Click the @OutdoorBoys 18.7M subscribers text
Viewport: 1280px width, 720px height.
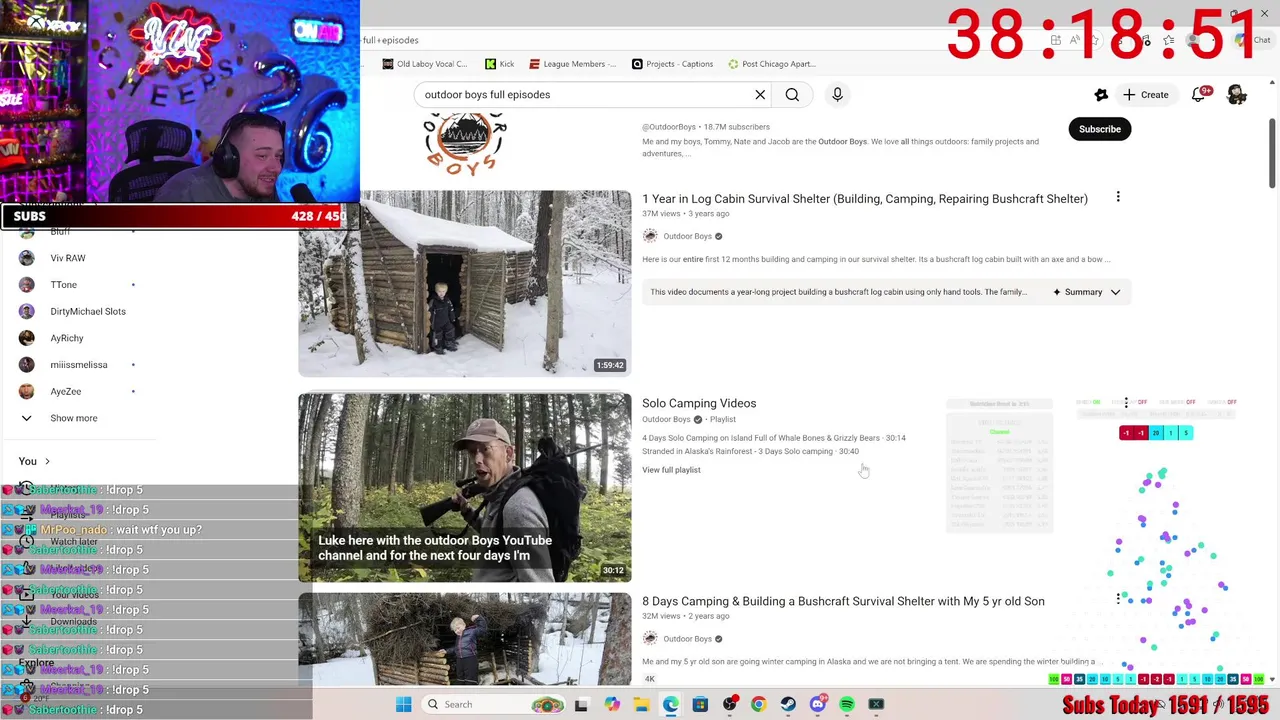(x=706, y=127)
